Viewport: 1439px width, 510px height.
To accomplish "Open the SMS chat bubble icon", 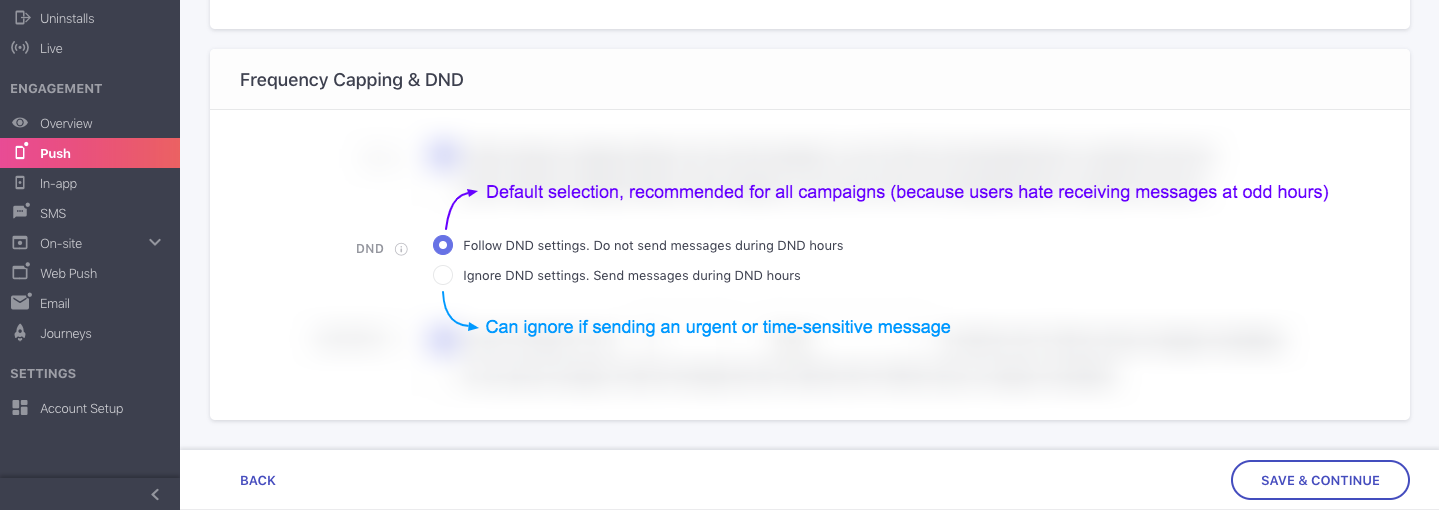I will pyautogui.click(x=20, y=212).
